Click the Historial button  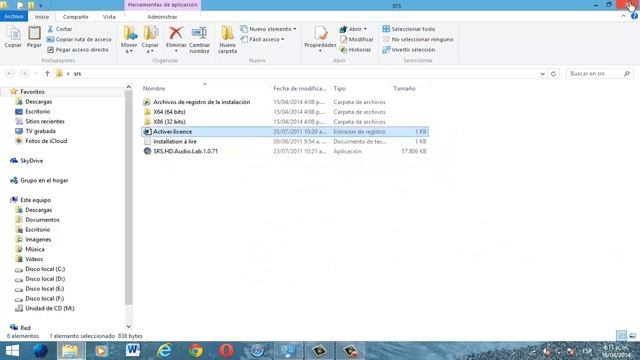click(x=356, y=49)
